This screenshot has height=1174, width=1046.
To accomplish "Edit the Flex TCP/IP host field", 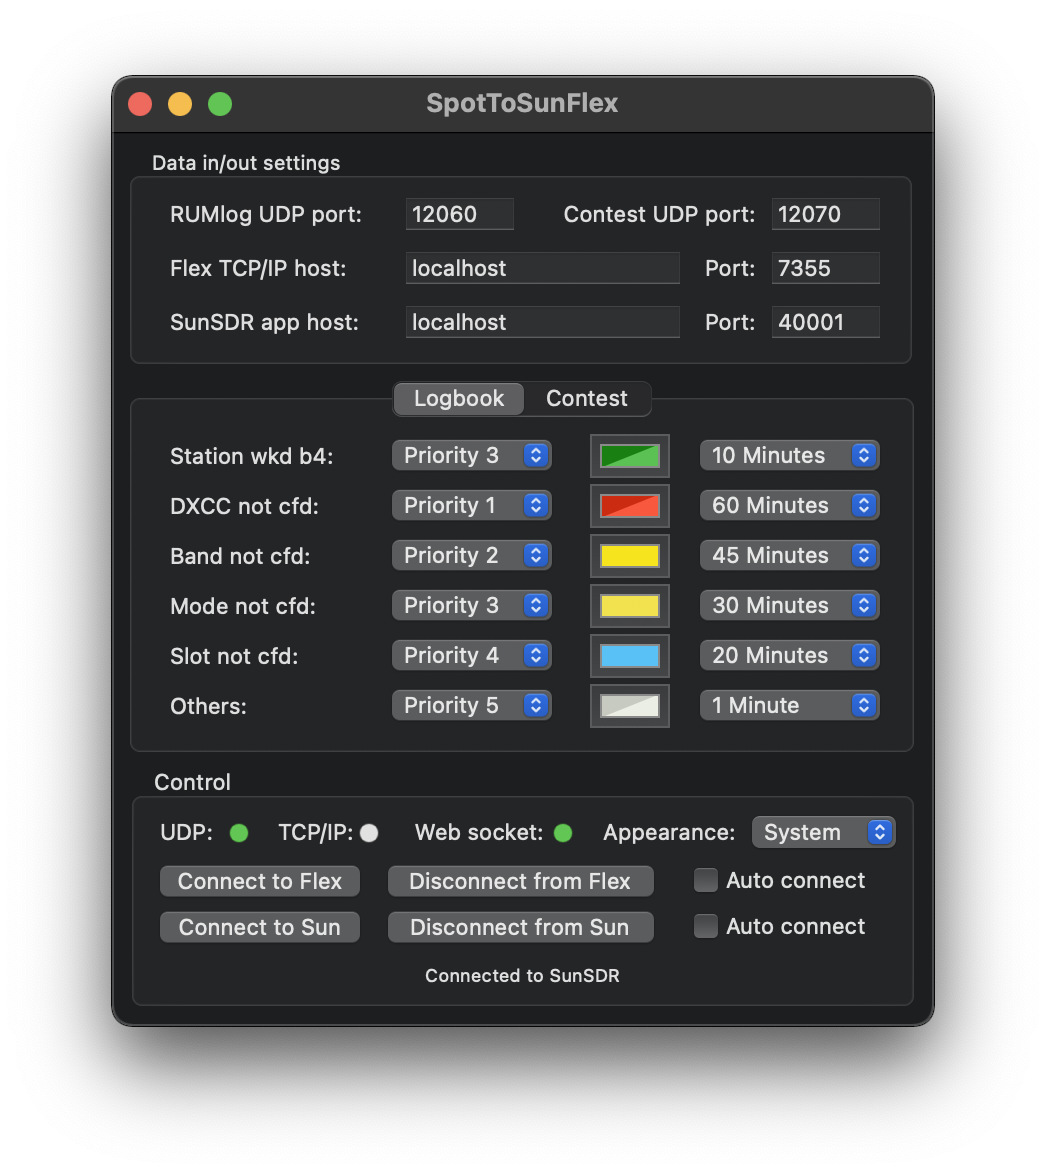I will point(543,268).
